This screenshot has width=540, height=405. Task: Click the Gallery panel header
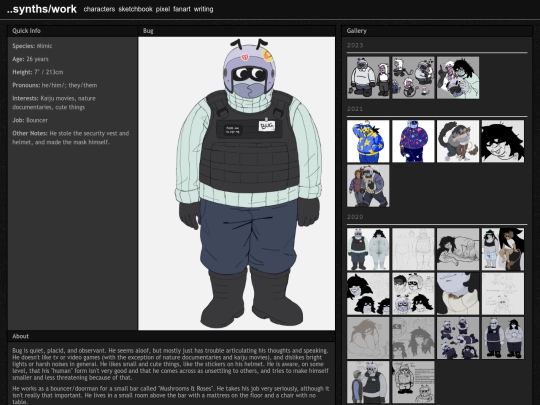click(437, 31)
